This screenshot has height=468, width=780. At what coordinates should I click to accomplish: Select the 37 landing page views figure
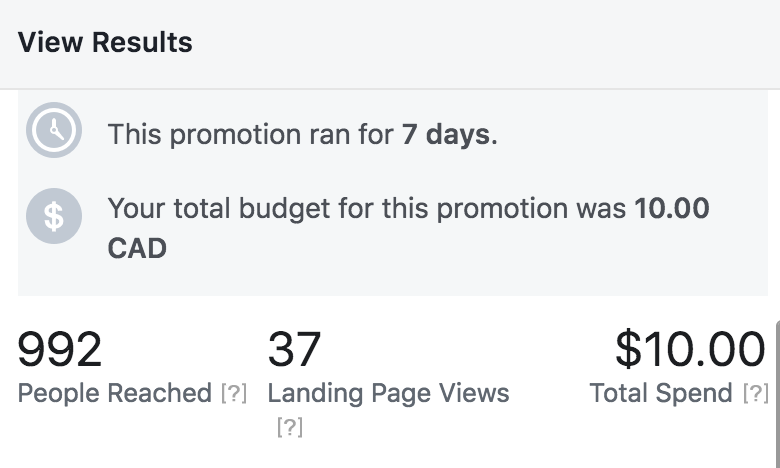294,349
